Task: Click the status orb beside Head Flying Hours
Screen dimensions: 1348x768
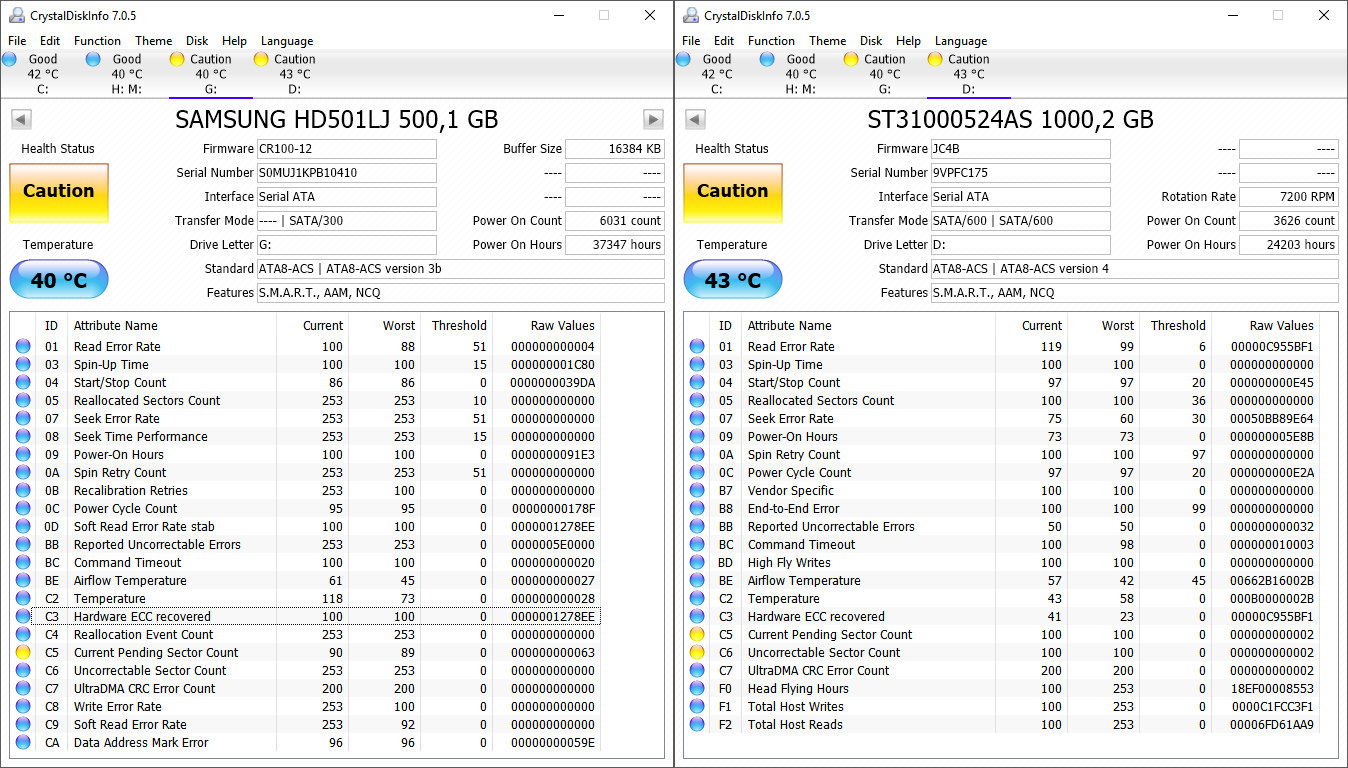Action: pos(697,689)
